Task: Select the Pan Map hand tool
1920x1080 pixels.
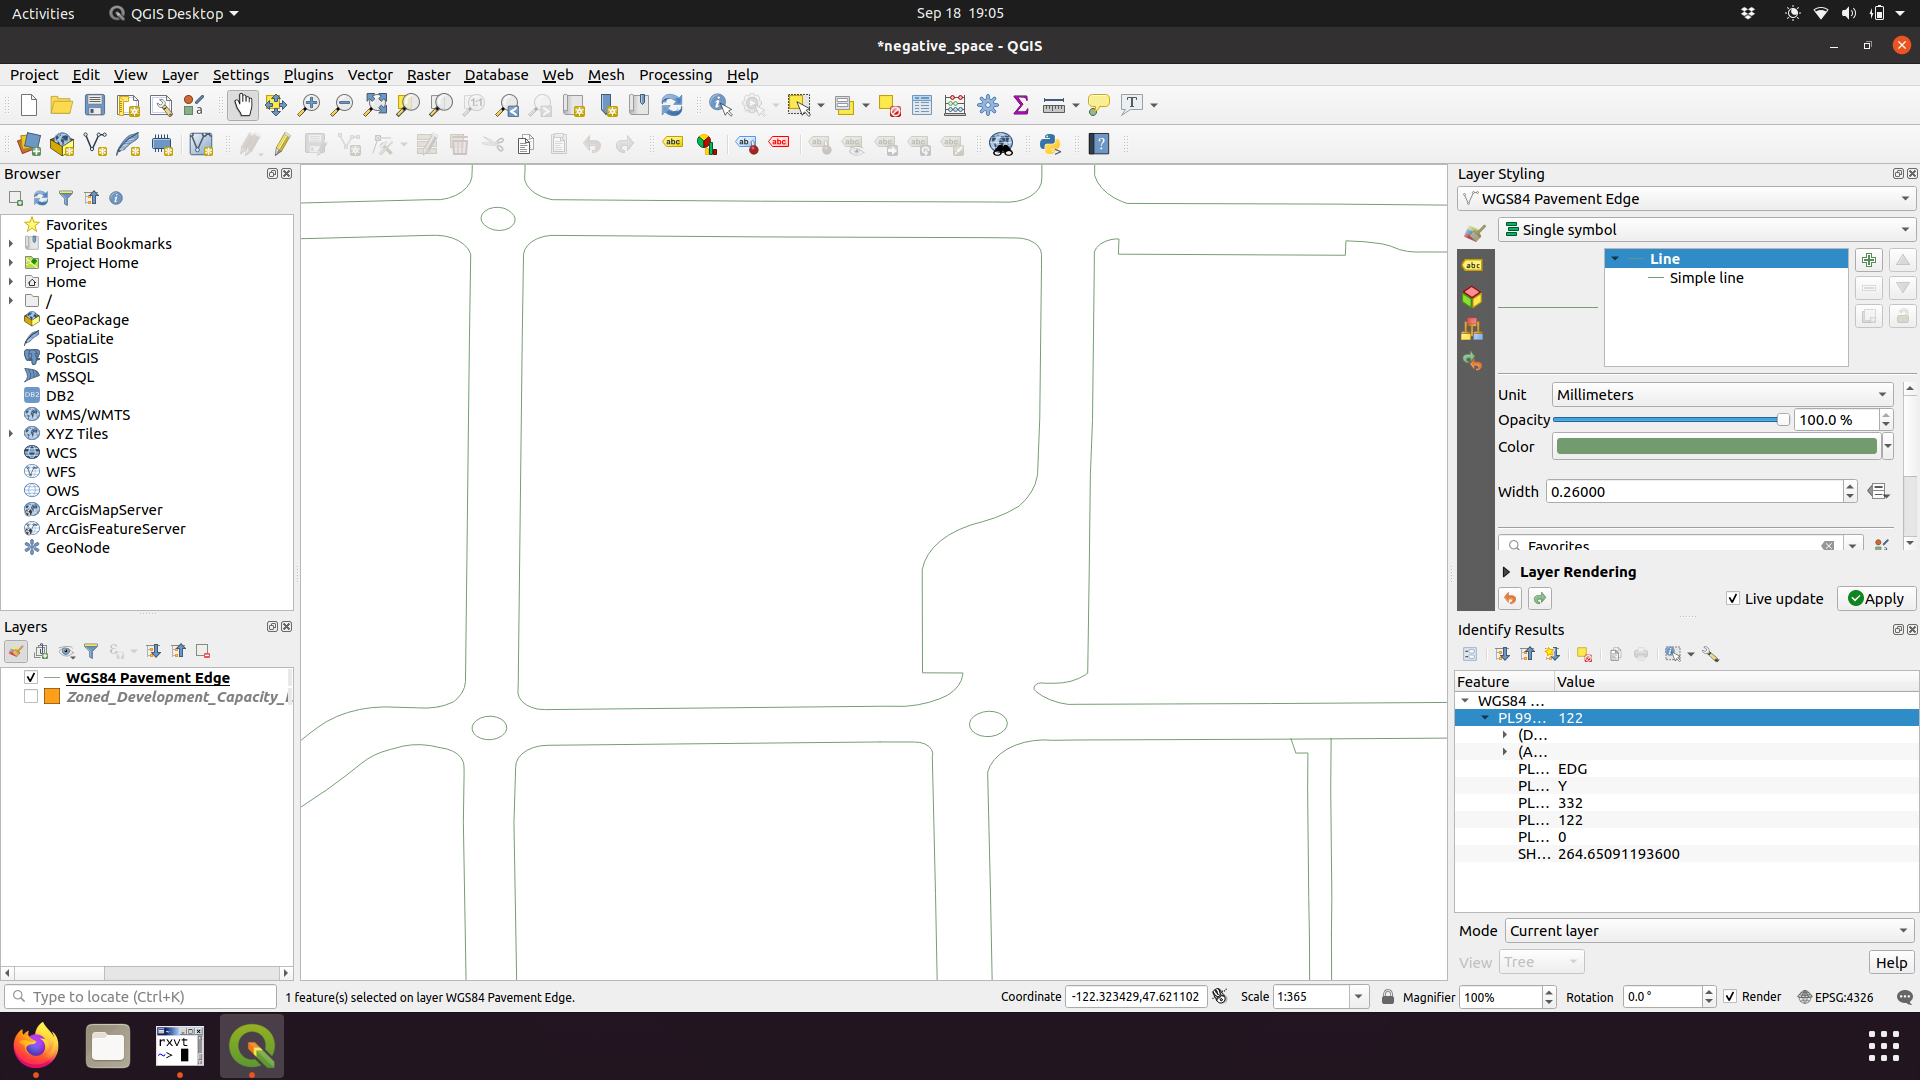Action: tap(242, 105)
